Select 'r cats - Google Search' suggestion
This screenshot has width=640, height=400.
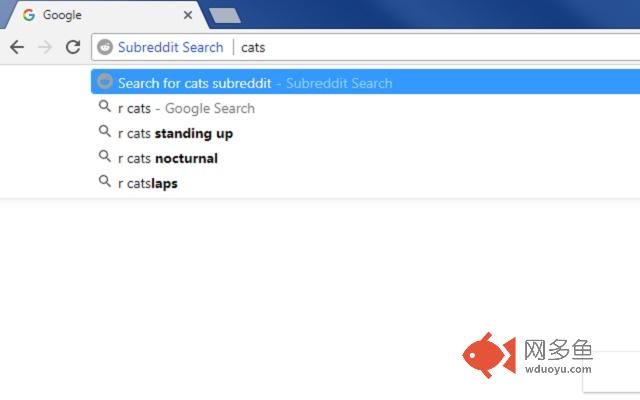(x=365, y=109)
